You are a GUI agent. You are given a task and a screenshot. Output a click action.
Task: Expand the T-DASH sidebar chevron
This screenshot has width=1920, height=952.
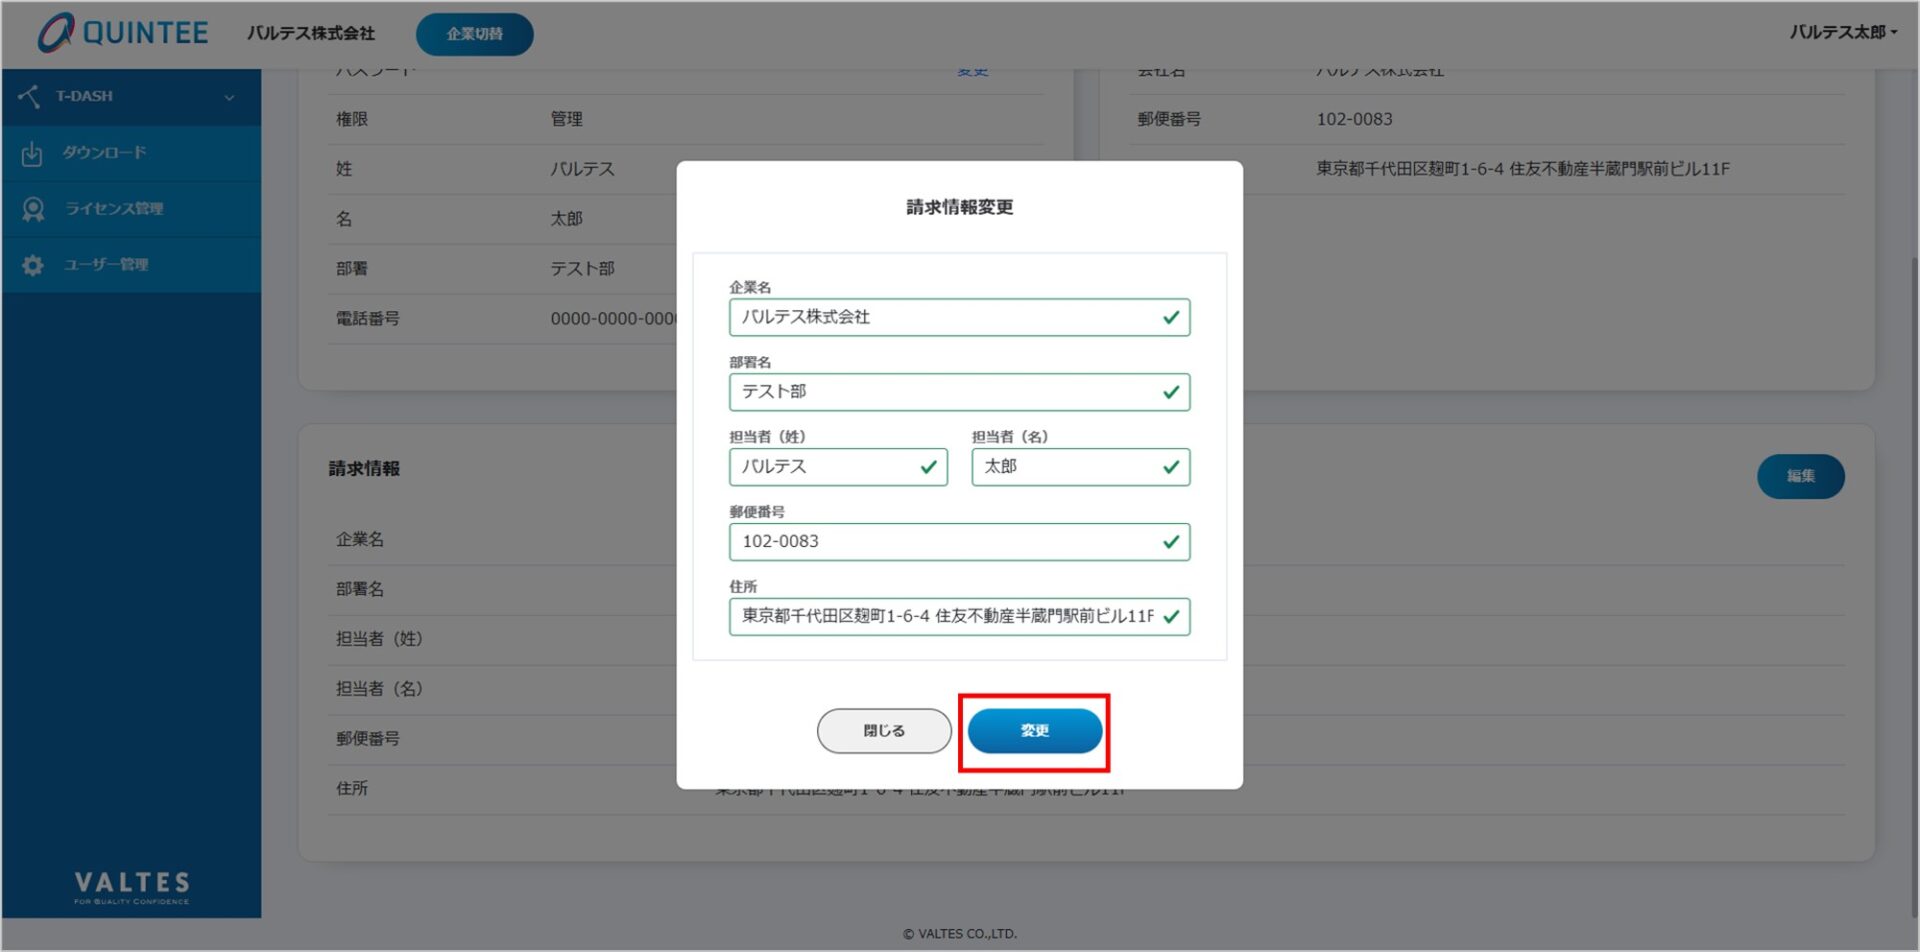[229, 97]
